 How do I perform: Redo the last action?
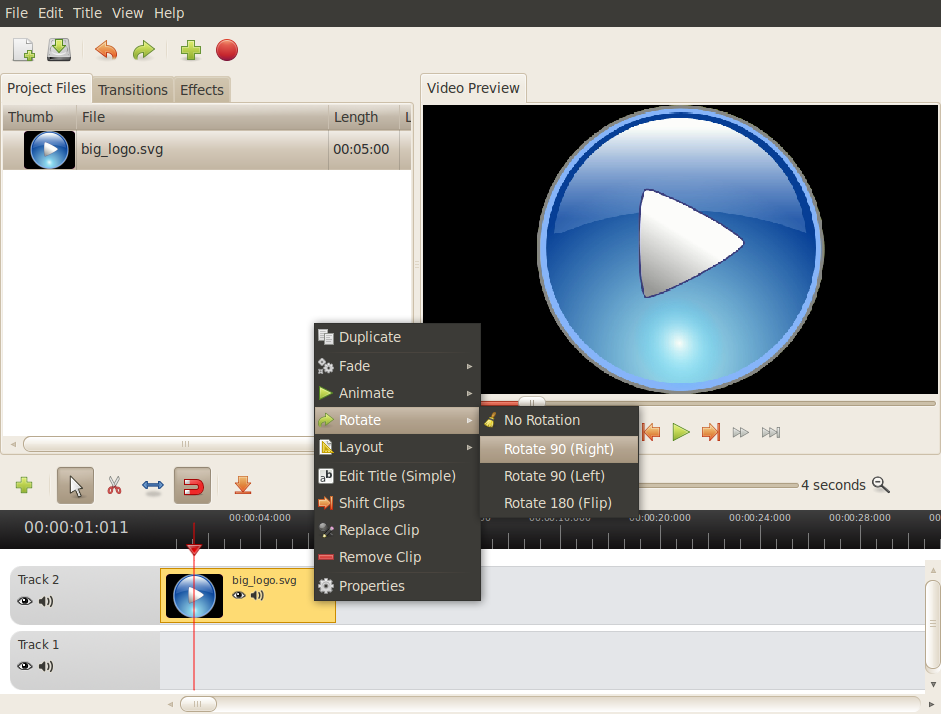(143, 49)
